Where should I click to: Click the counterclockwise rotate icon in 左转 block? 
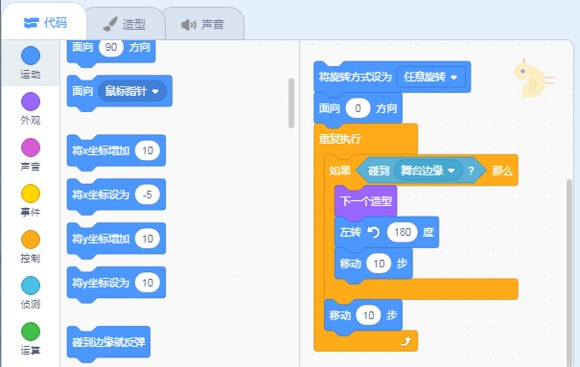pyautogui.click(x=374, y=232)
